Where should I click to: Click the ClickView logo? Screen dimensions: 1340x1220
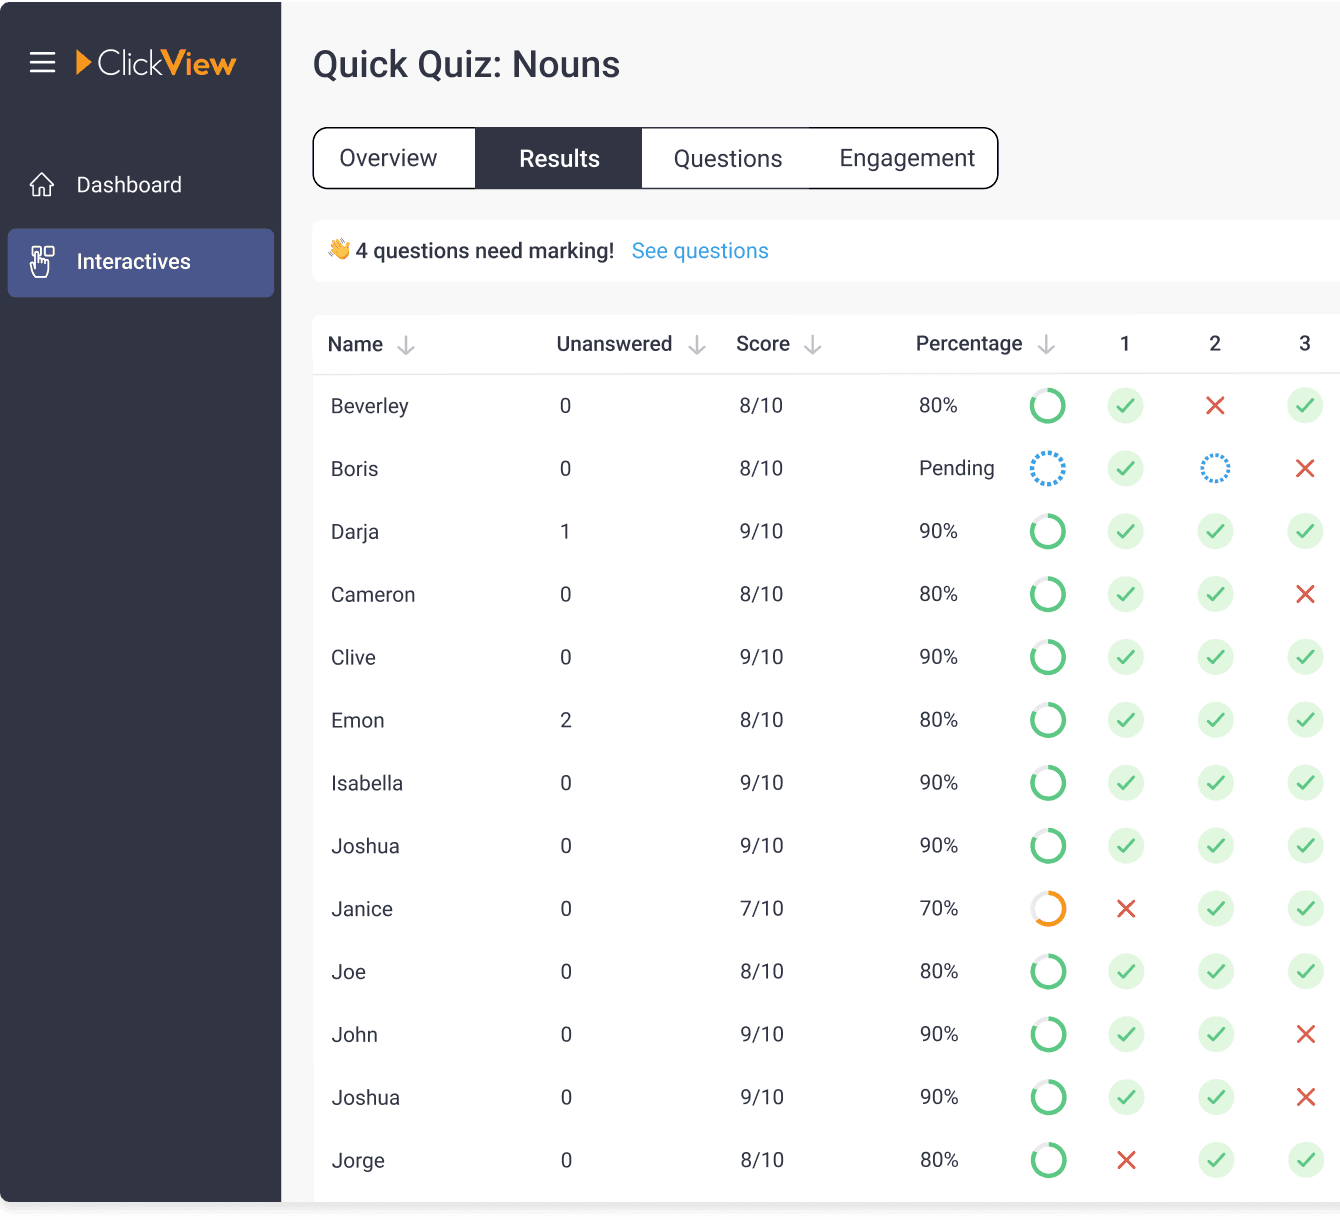tap(156, 63)
